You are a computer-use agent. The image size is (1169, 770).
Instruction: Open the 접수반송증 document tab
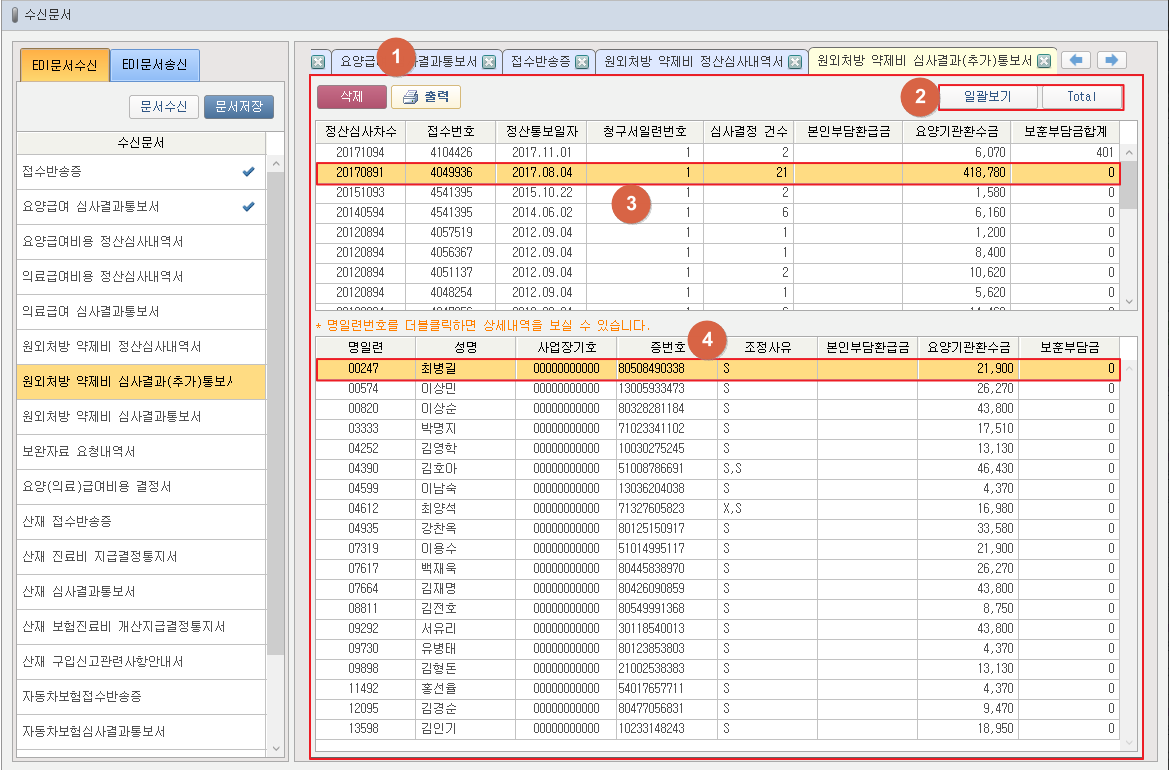pyautogui.click(x=540, y=62)
